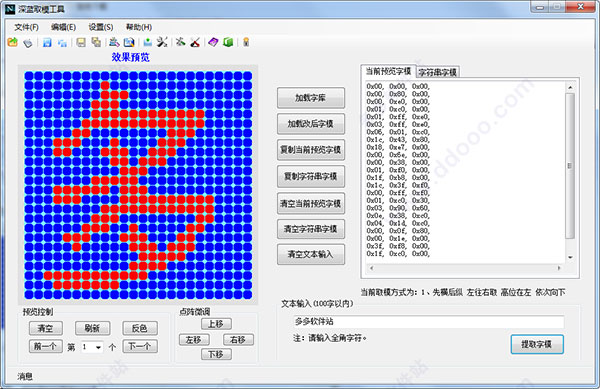
Task: Click the green book toolbar icon
Action: pyautogui.click(x=228, y=42)
